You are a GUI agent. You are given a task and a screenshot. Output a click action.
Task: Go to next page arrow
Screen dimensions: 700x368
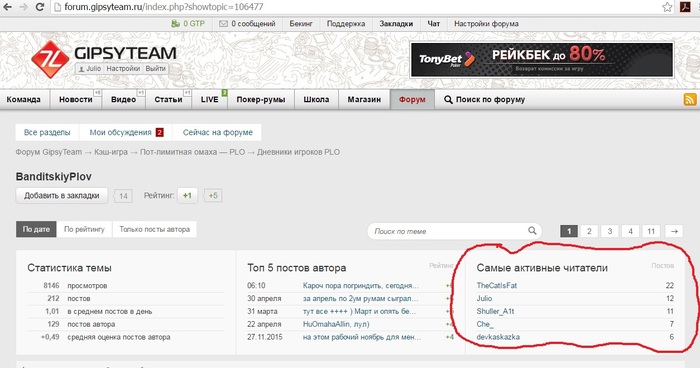tap(674, 231)
